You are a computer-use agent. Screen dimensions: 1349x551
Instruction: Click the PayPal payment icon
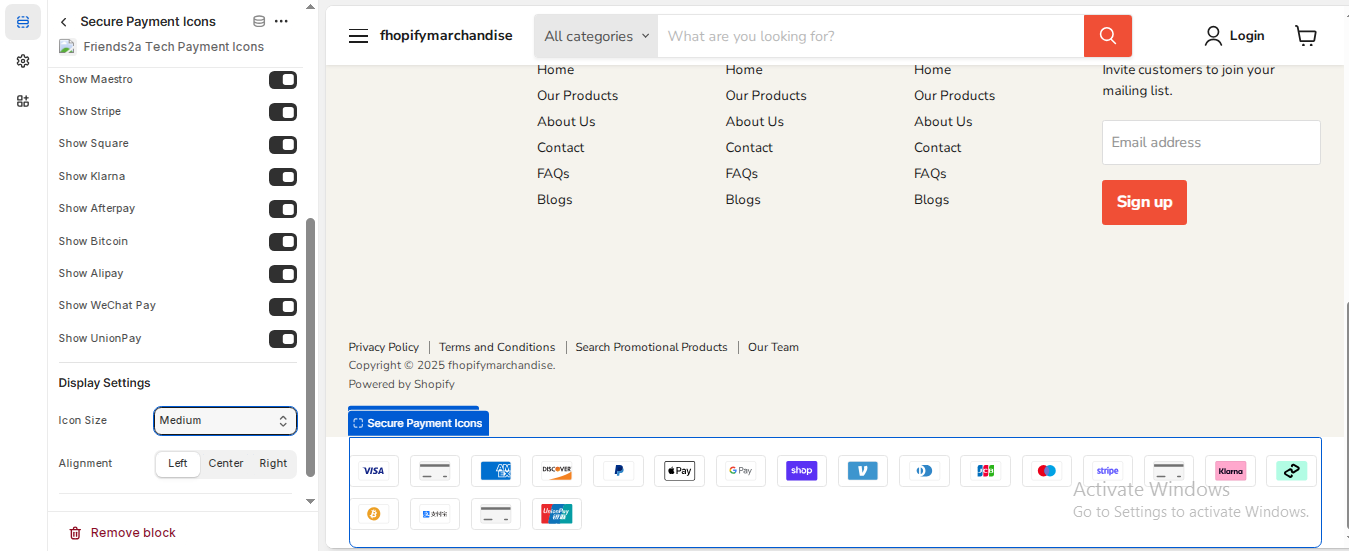coord(618,471)
